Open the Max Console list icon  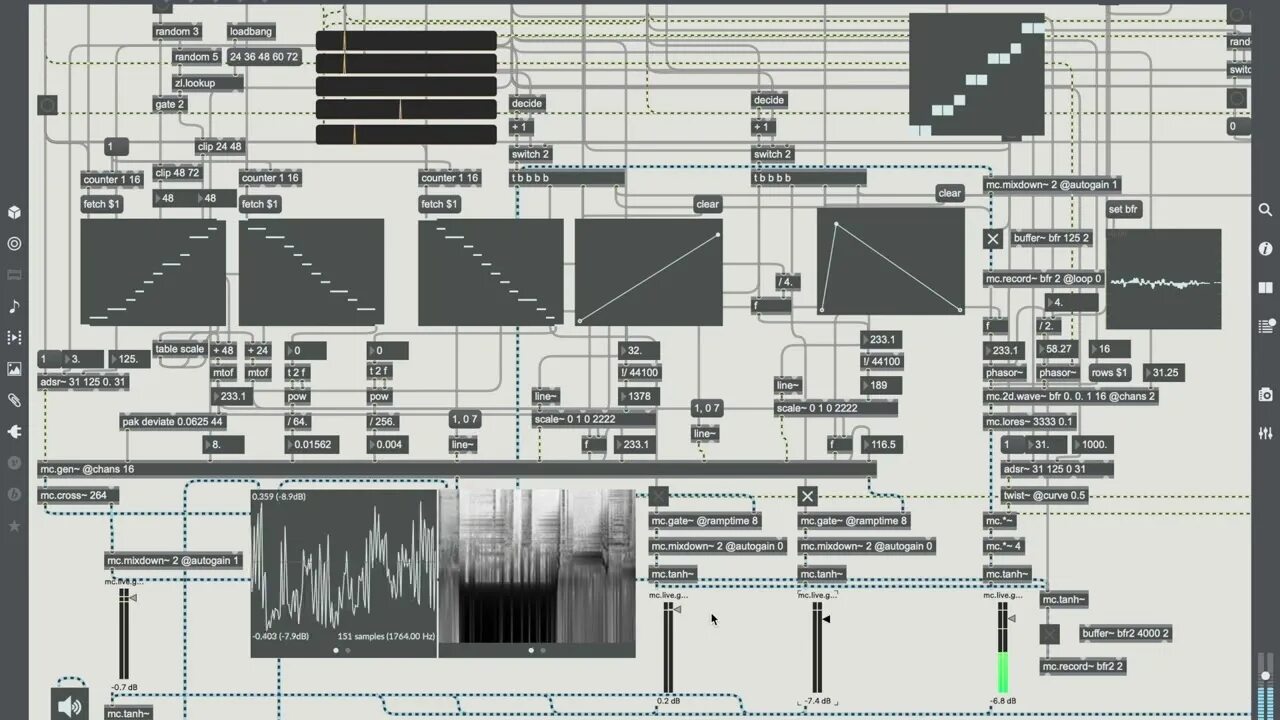point(1265,325)
